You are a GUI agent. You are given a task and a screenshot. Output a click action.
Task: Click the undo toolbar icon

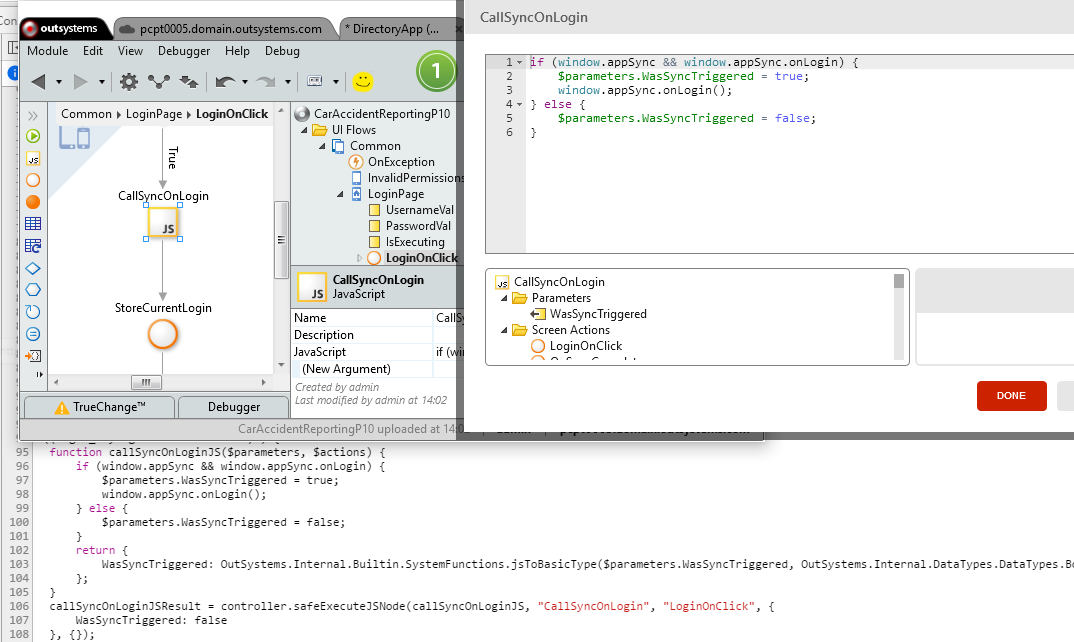(x=224, y=82)
